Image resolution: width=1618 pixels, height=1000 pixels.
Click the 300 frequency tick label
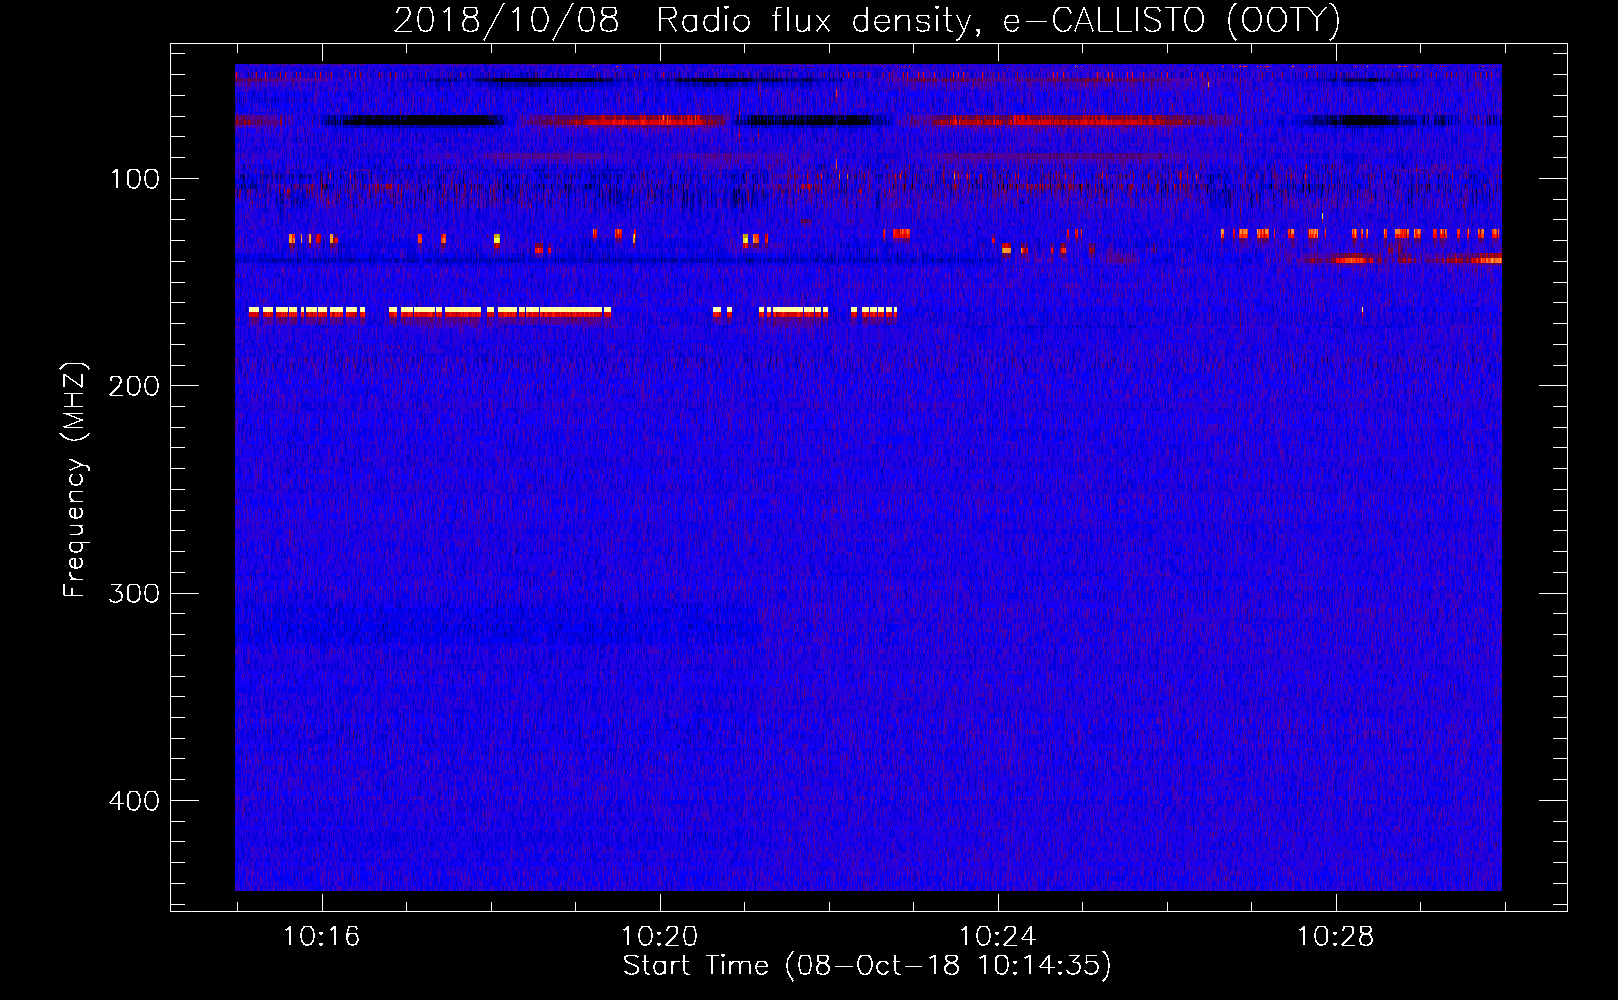point(135,594)
